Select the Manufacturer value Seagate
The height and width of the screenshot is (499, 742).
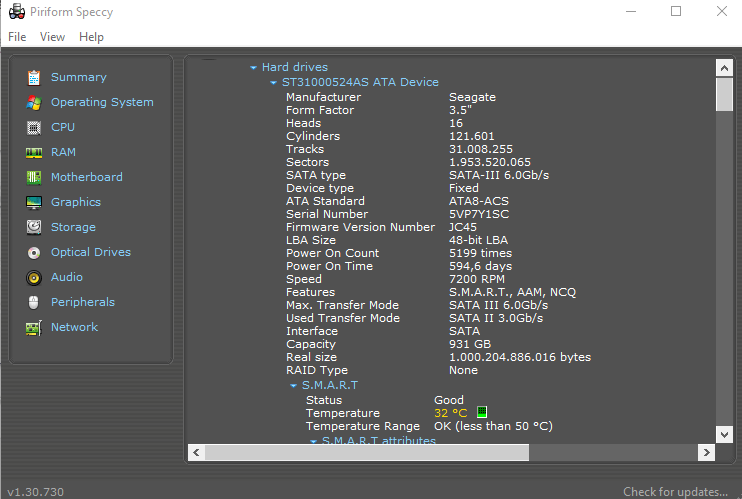[472, 97]
